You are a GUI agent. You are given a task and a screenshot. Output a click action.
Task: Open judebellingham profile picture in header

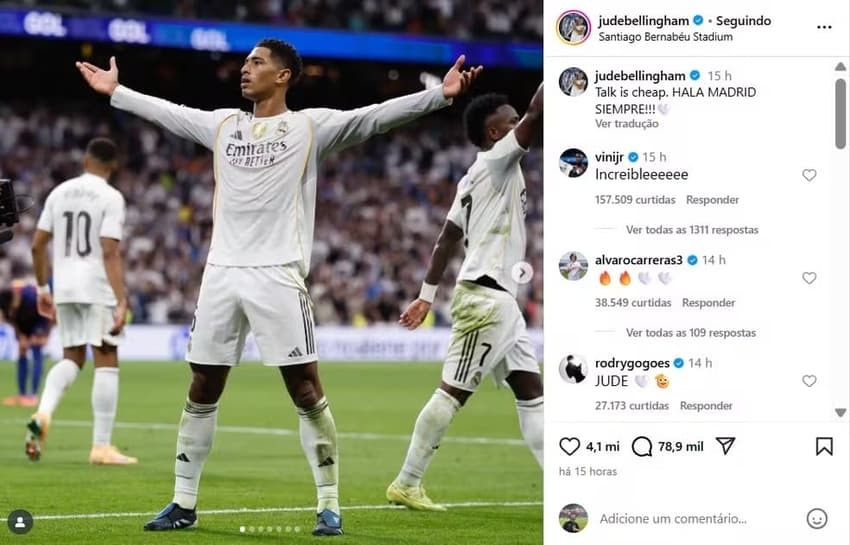tap(574, 27)
